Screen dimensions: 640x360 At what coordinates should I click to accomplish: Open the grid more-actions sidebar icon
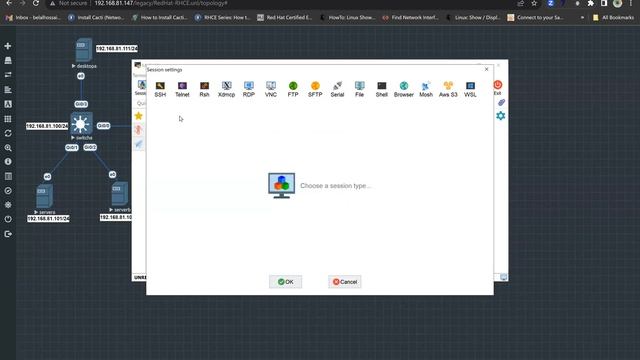[x=8, y=119]
